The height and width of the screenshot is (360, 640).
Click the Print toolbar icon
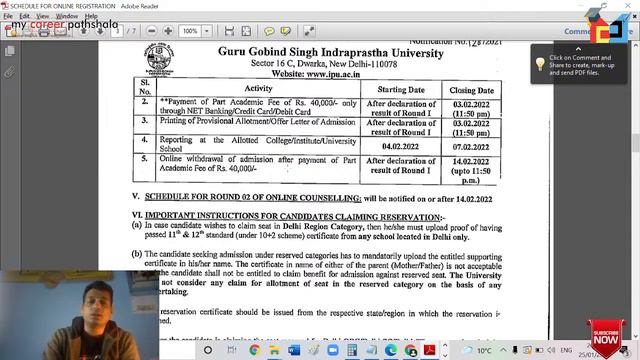[44, 32]
